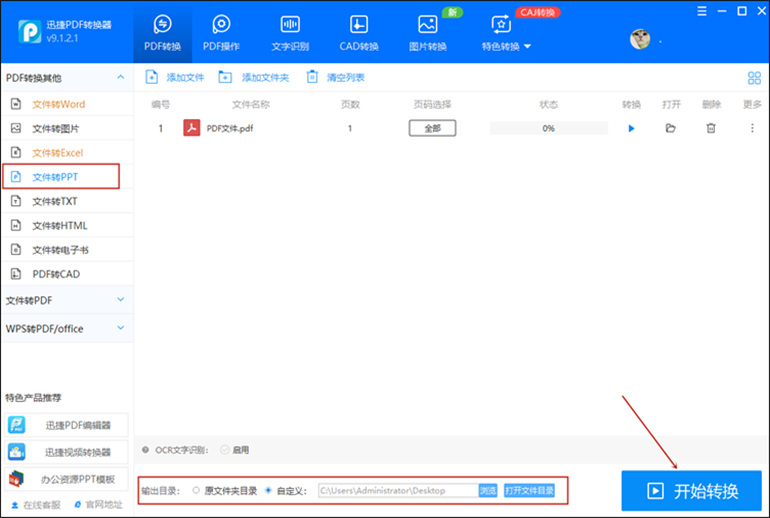Click the 0% progress bar
This screenshot has width=770, height=518.
pyautogui.click(x=549, y=128)
